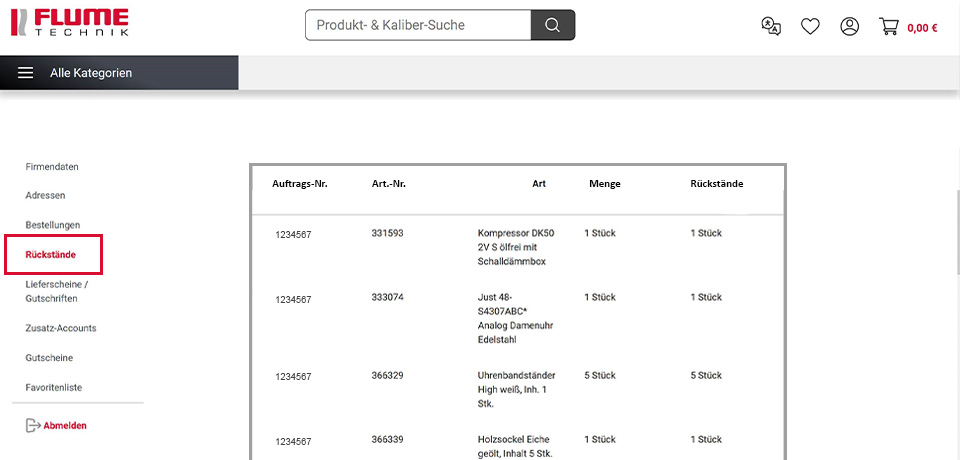Image resolution: width=960 pixels, height=460 pixels.
Task: Open Firmendaten in the sidebar
Action: (x=52, y=167)
